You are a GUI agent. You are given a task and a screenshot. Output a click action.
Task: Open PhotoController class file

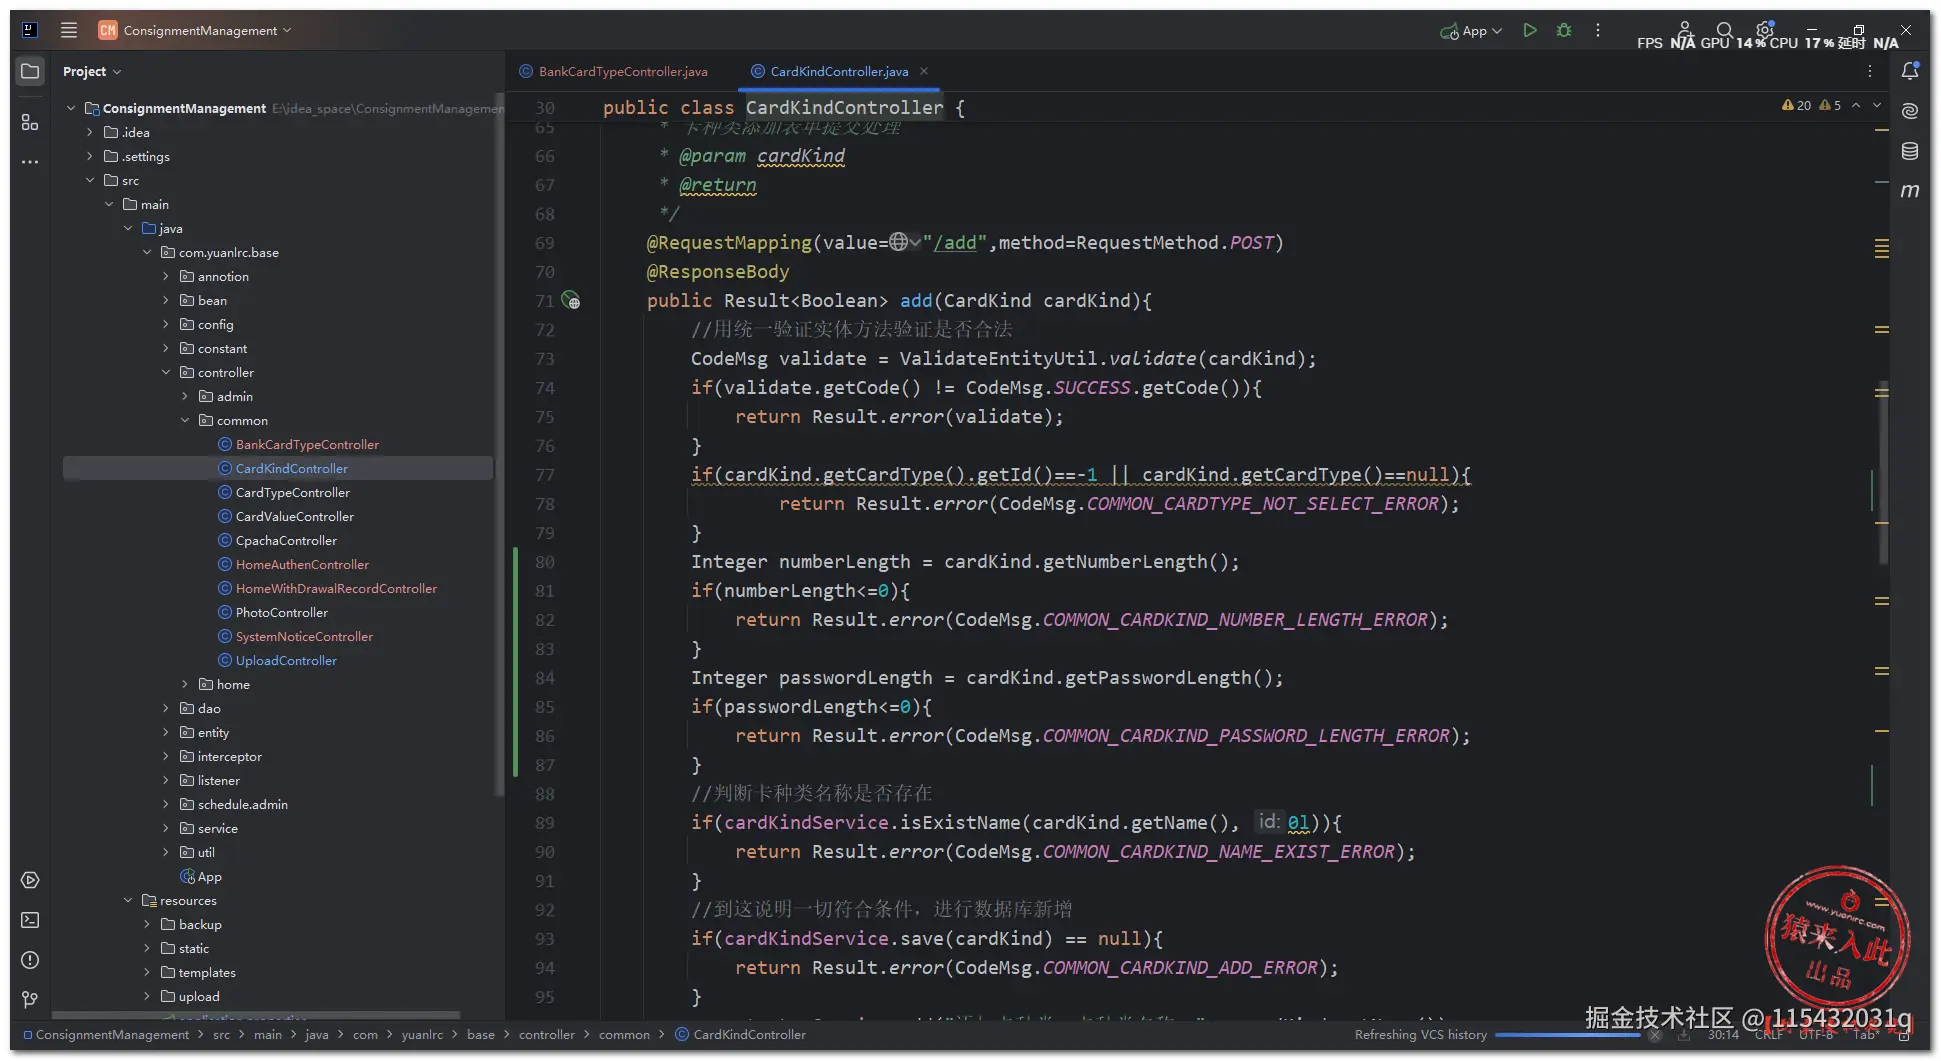point(281,612)
